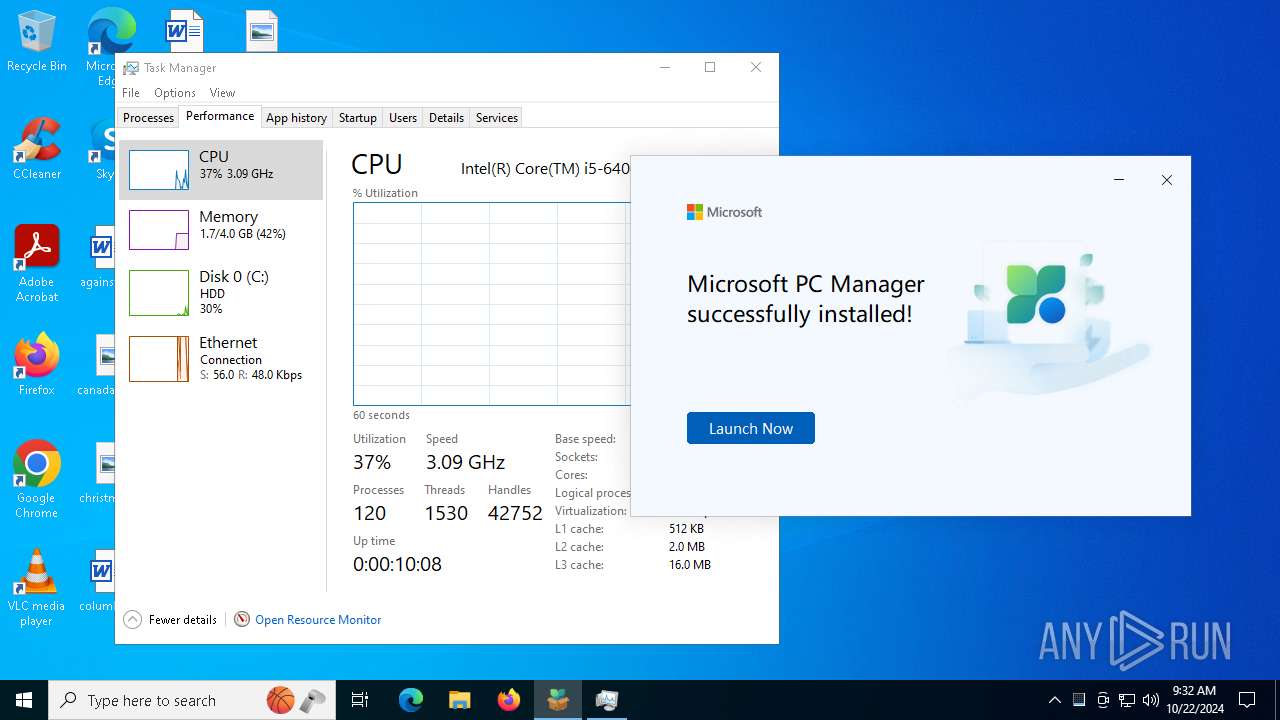Select Disk 0 (C:) performance item
The height and width of the screenshot is (720, 1280).
point(221,292)
